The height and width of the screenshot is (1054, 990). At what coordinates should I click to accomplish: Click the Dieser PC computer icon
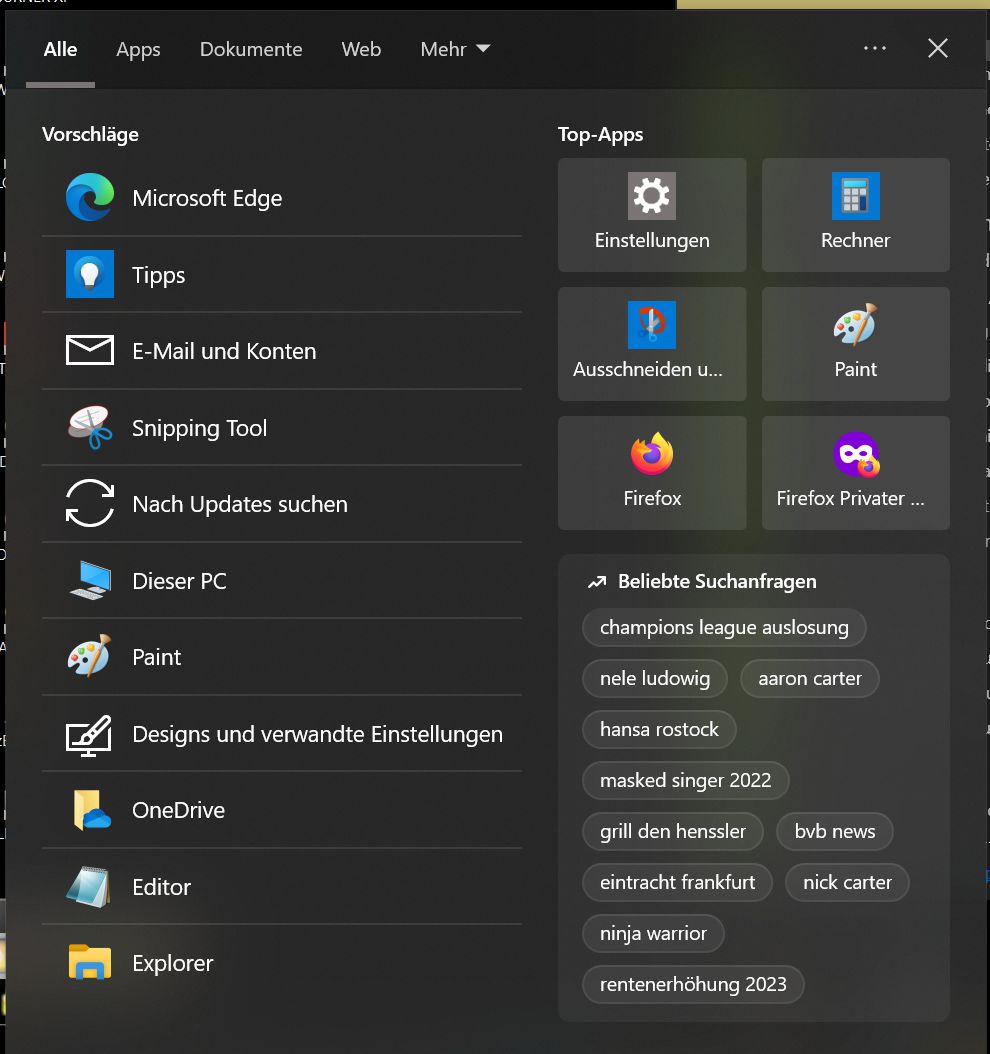[x=90, y=580]
